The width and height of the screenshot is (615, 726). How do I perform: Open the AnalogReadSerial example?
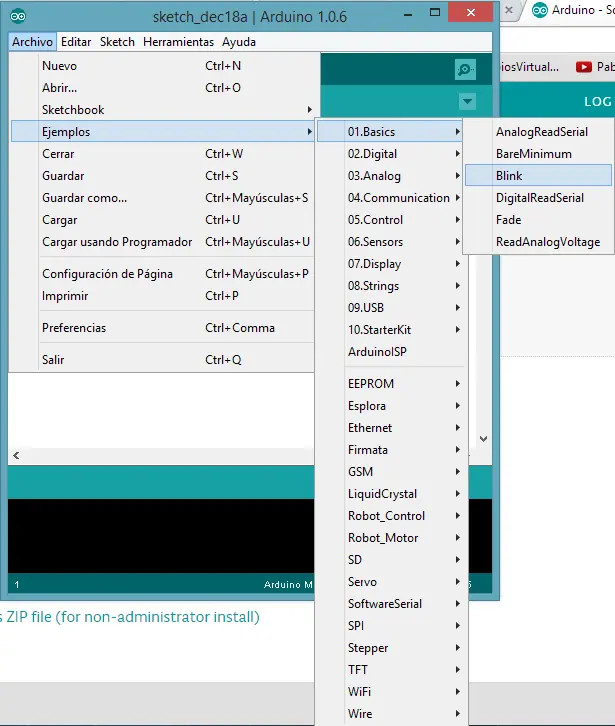539,131
